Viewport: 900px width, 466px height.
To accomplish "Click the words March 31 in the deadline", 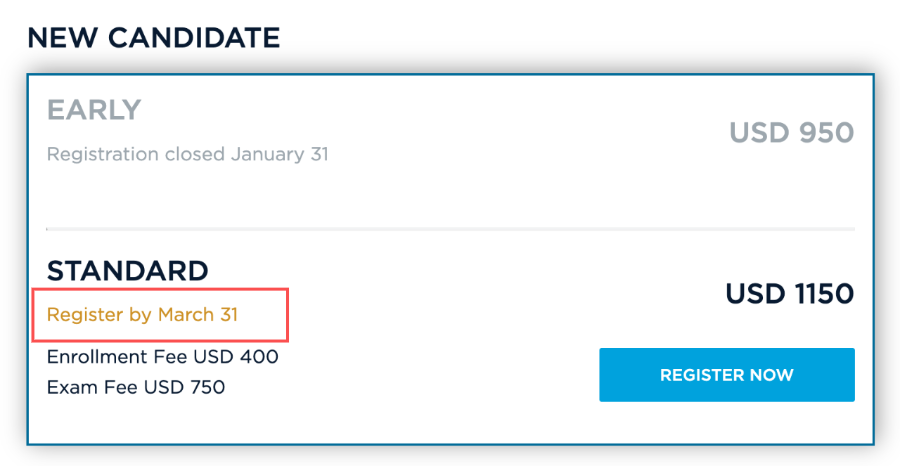I will (x=197, y=314).
